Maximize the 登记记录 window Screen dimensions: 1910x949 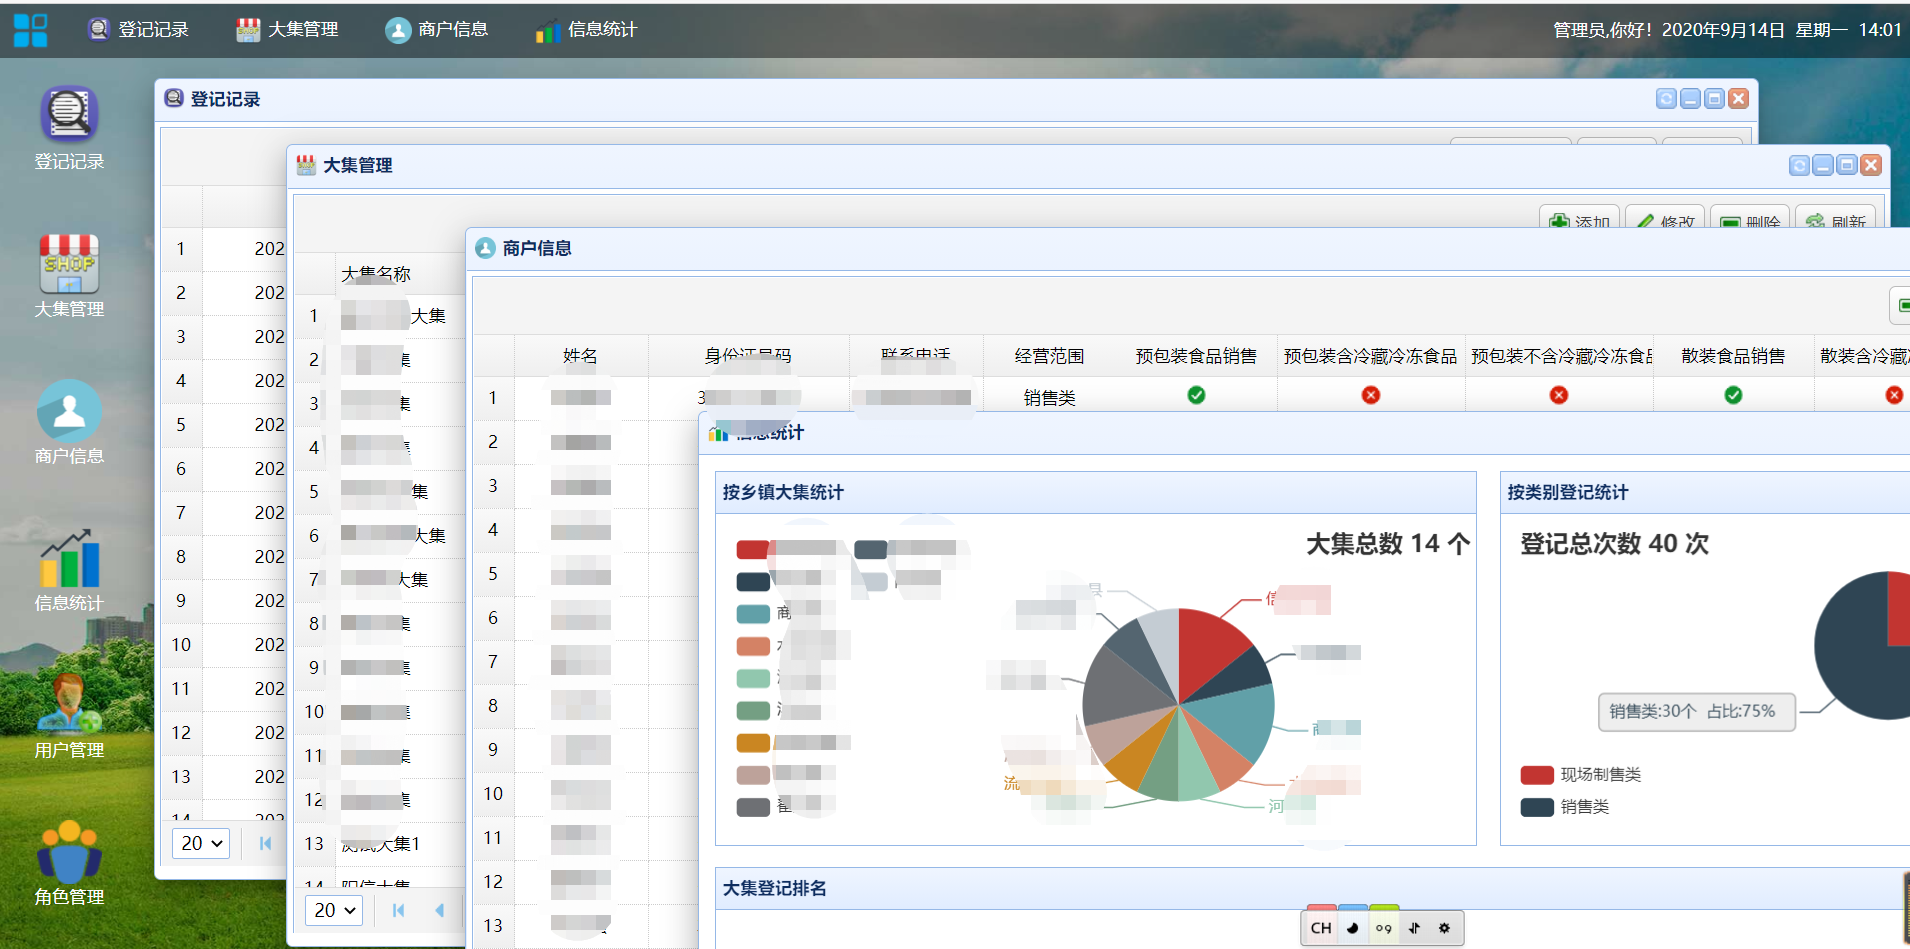coord(1714,98)
